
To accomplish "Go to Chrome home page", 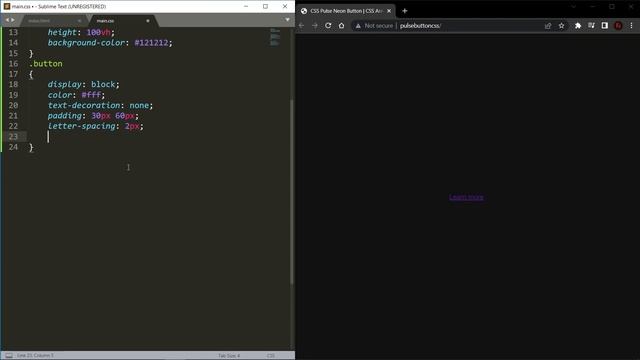I will (x=342, y=26).
